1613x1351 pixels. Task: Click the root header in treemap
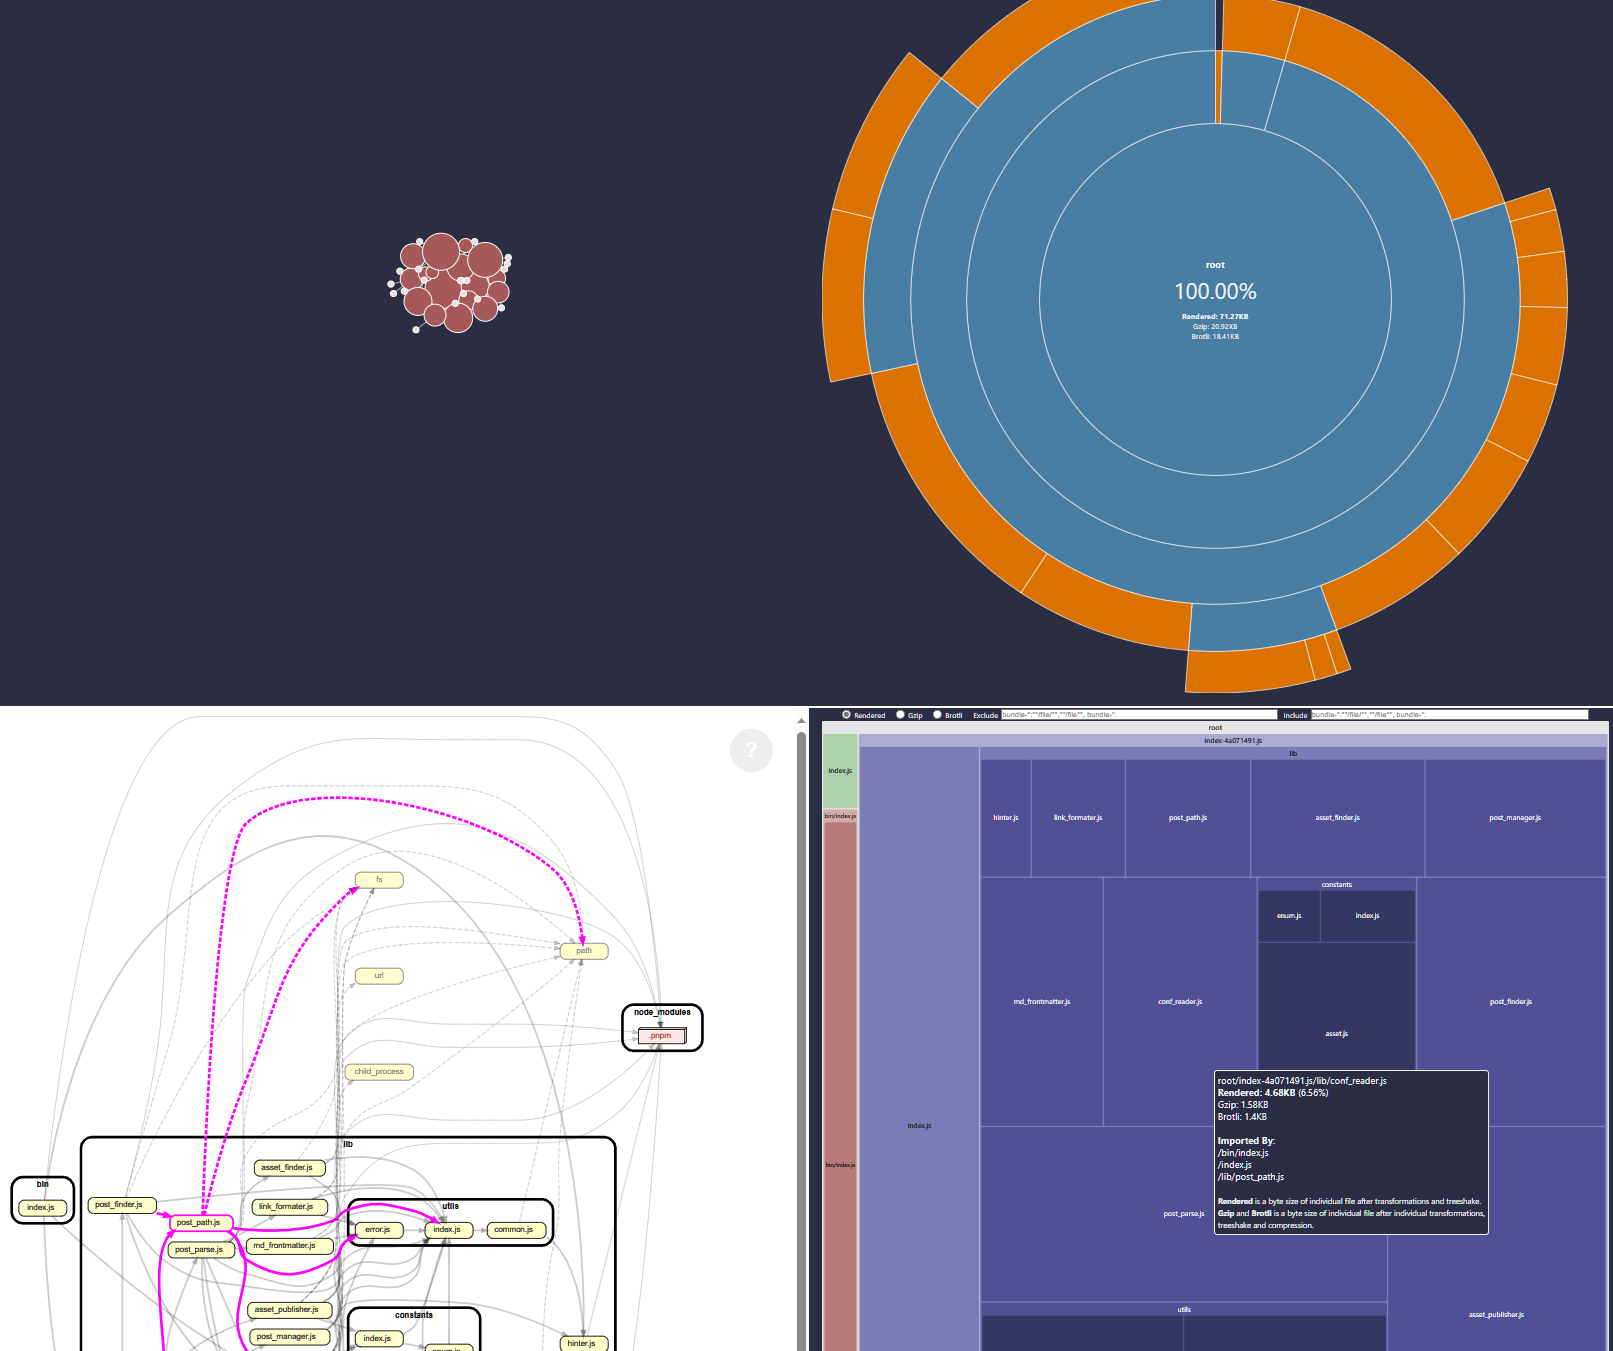coord(1215,728)
